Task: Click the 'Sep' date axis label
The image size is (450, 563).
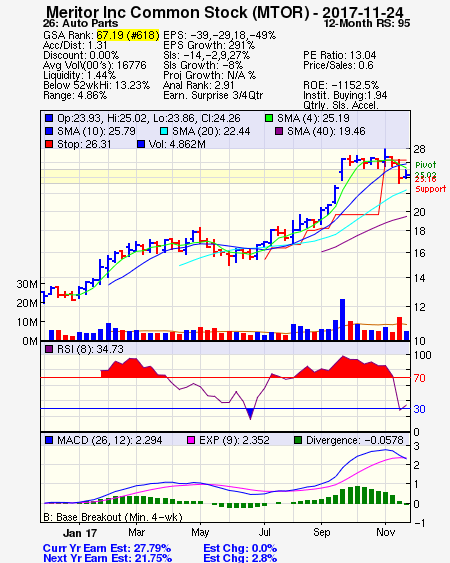Action: pyautogui.click(x=321, y=532)
